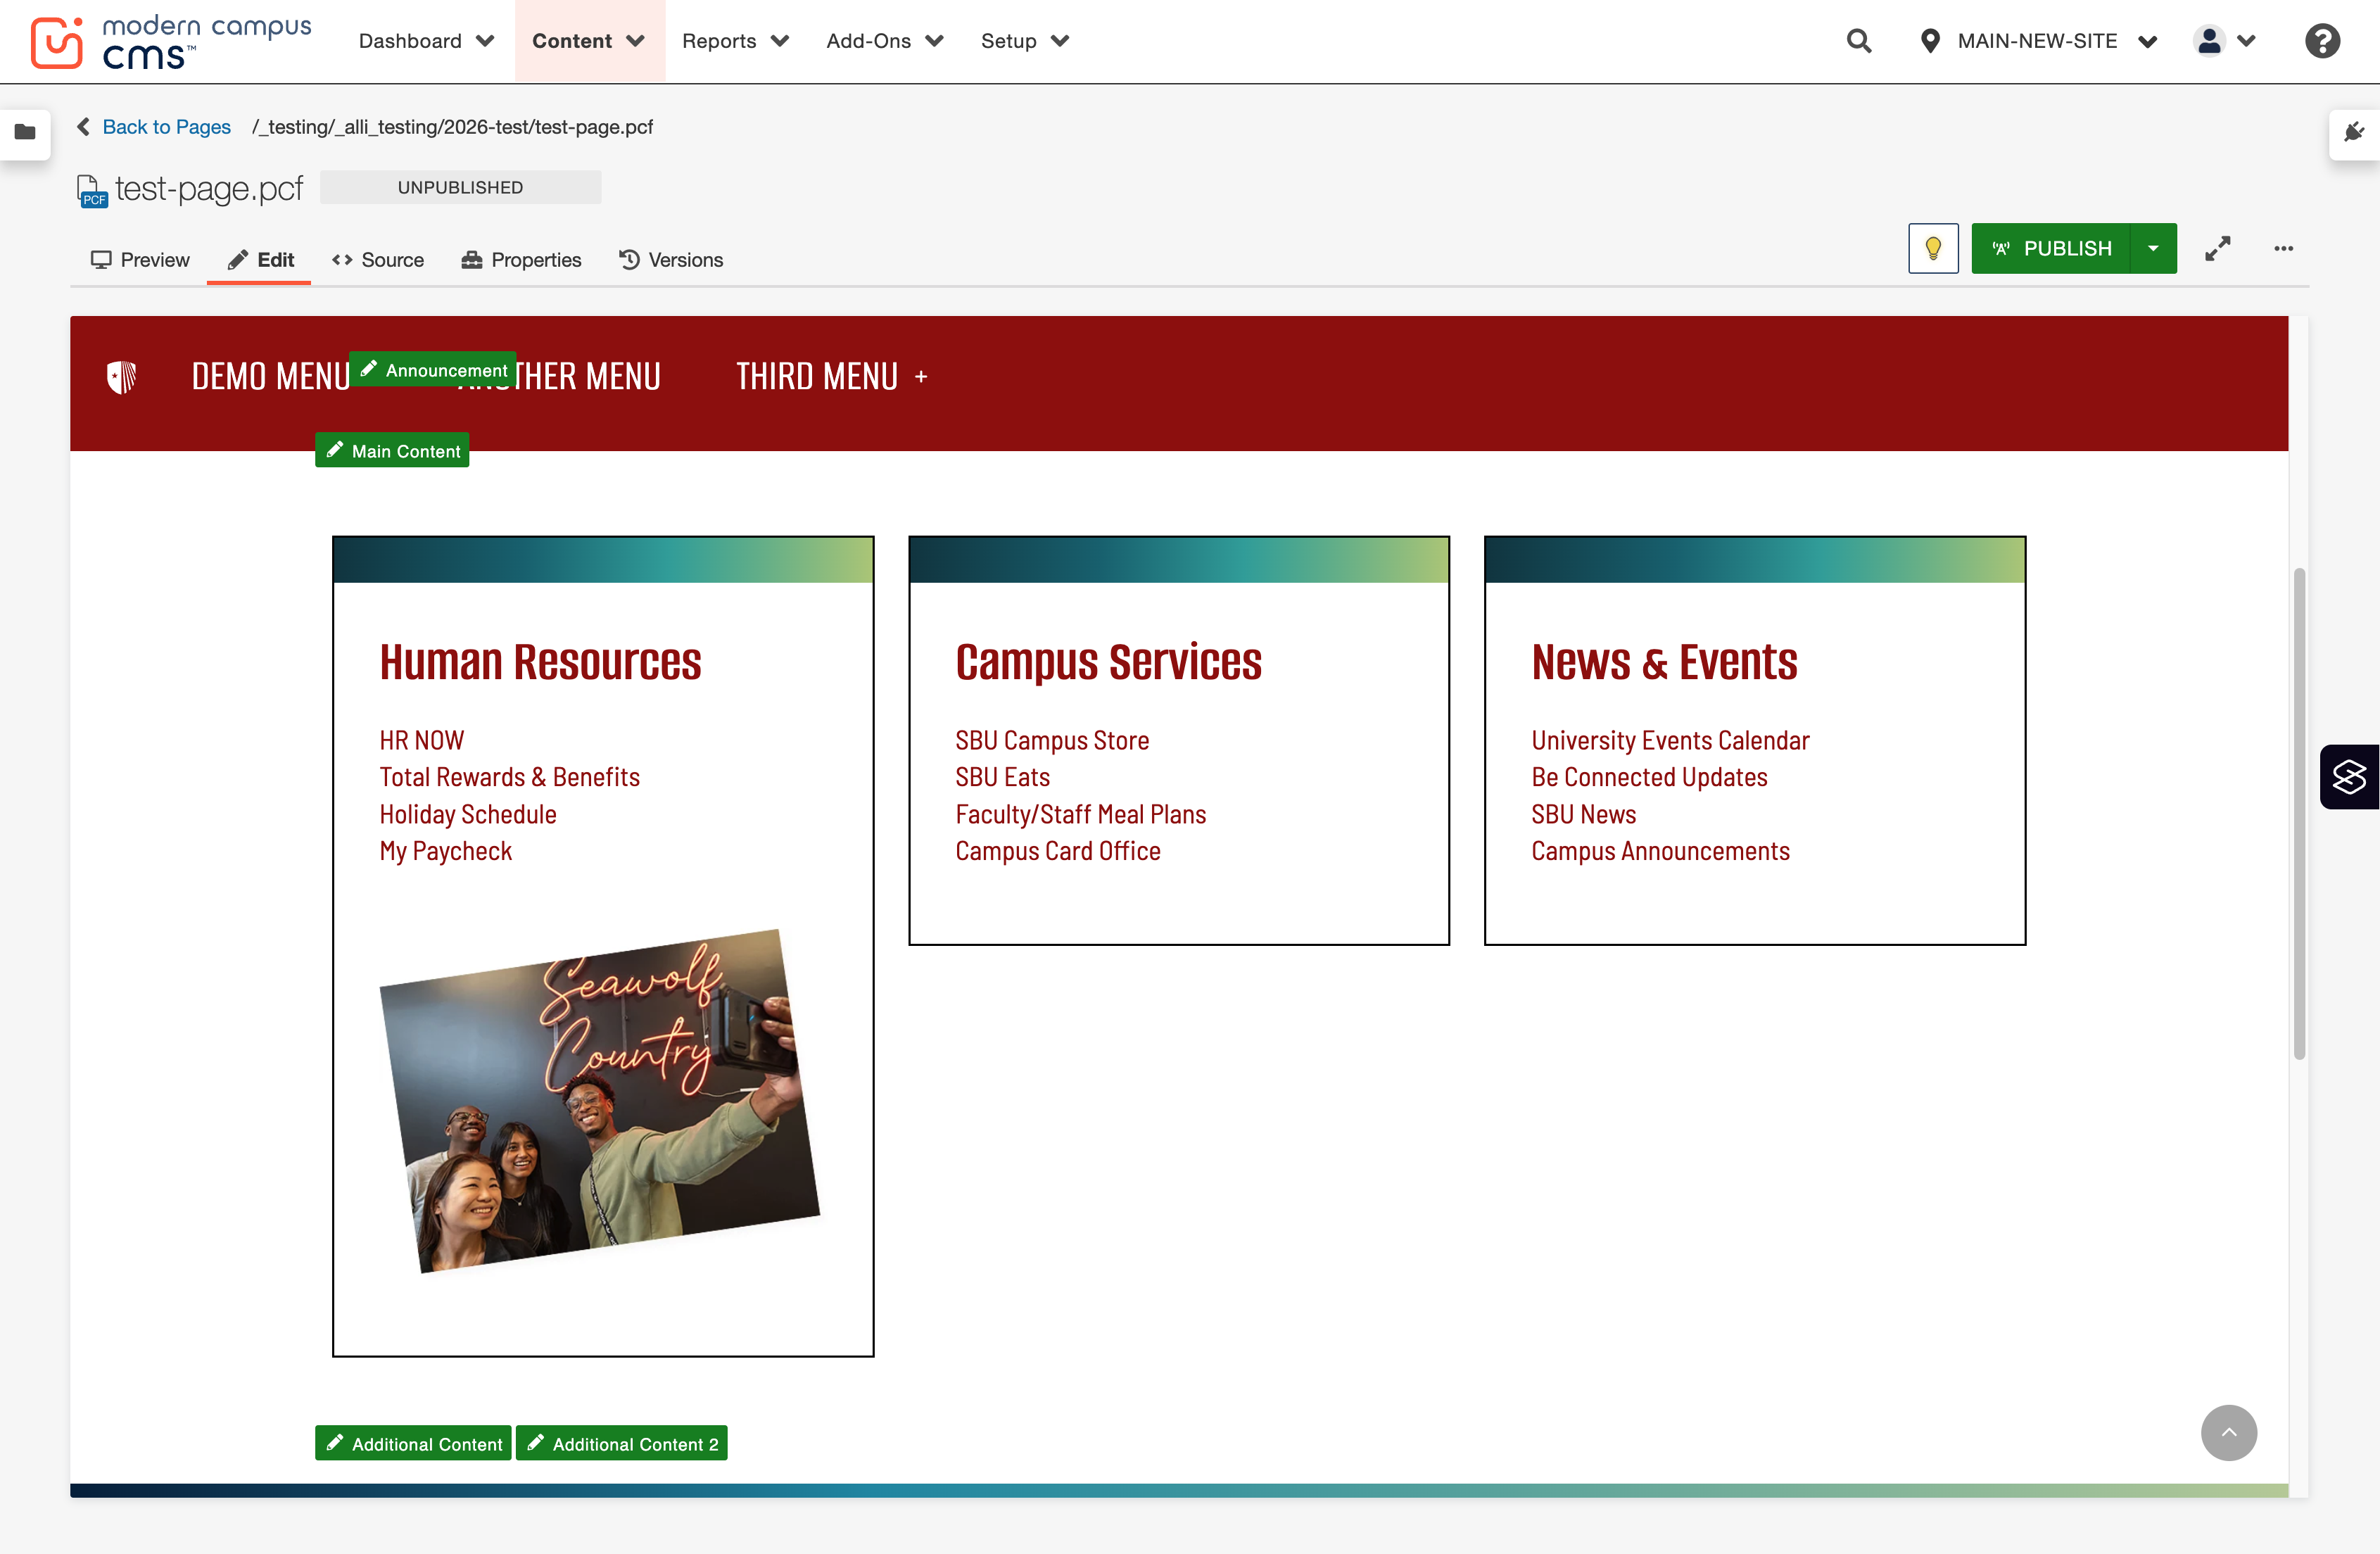
Task: Click the scroll-to-top round arrow button
Action: [x=2228, y=1432]
